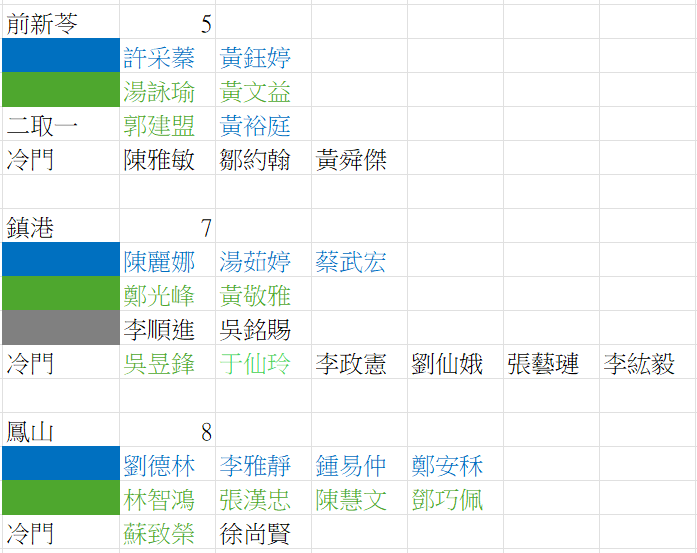This screenshot has height=553, width=697.
Task: Select the name 許采蓁
Action: [x=159, y=58]
